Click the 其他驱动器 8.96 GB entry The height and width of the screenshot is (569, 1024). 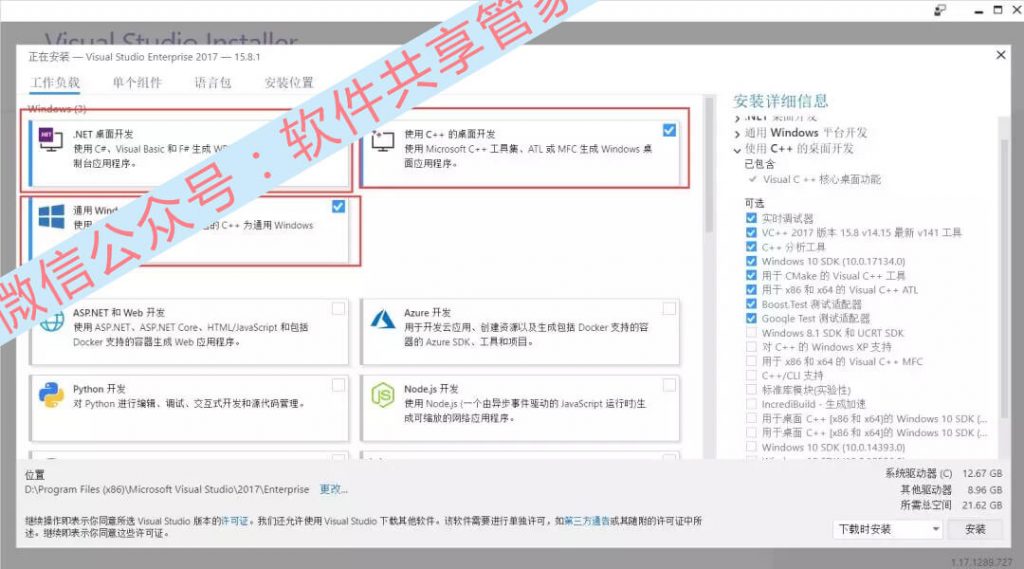pyautogui.click(x=952, y=489)
